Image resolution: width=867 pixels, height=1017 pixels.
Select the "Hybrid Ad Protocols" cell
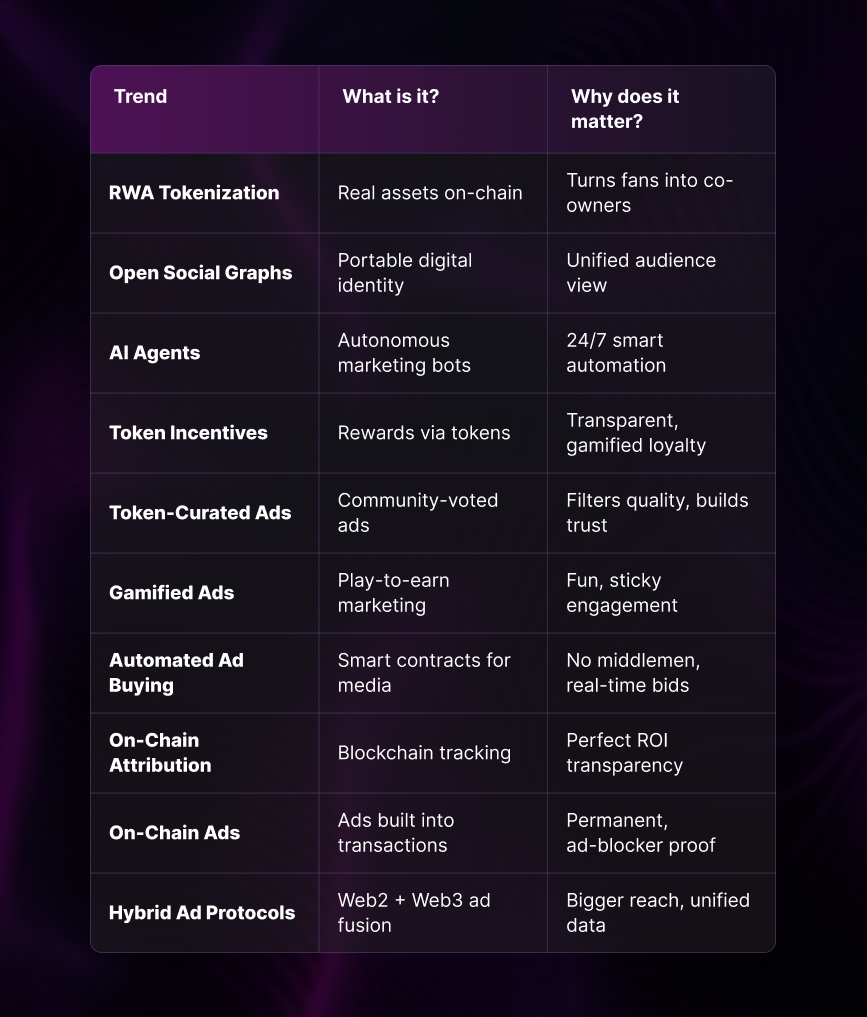202,913
